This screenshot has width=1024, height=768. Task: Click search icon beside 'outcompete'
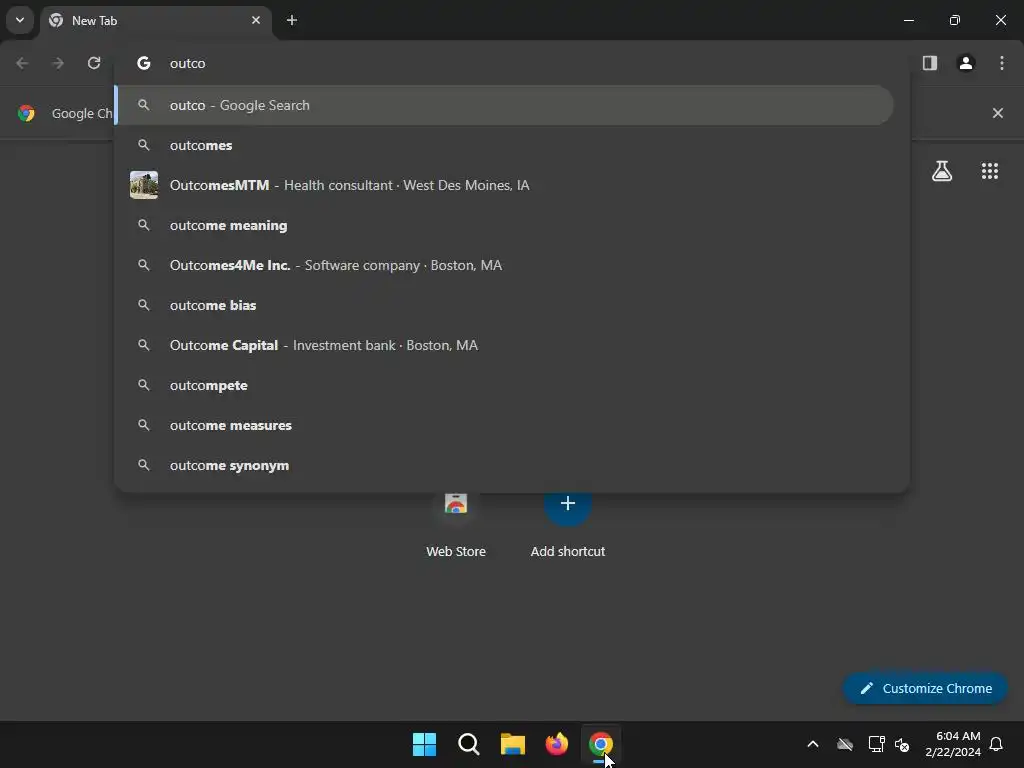click(144, 385)
